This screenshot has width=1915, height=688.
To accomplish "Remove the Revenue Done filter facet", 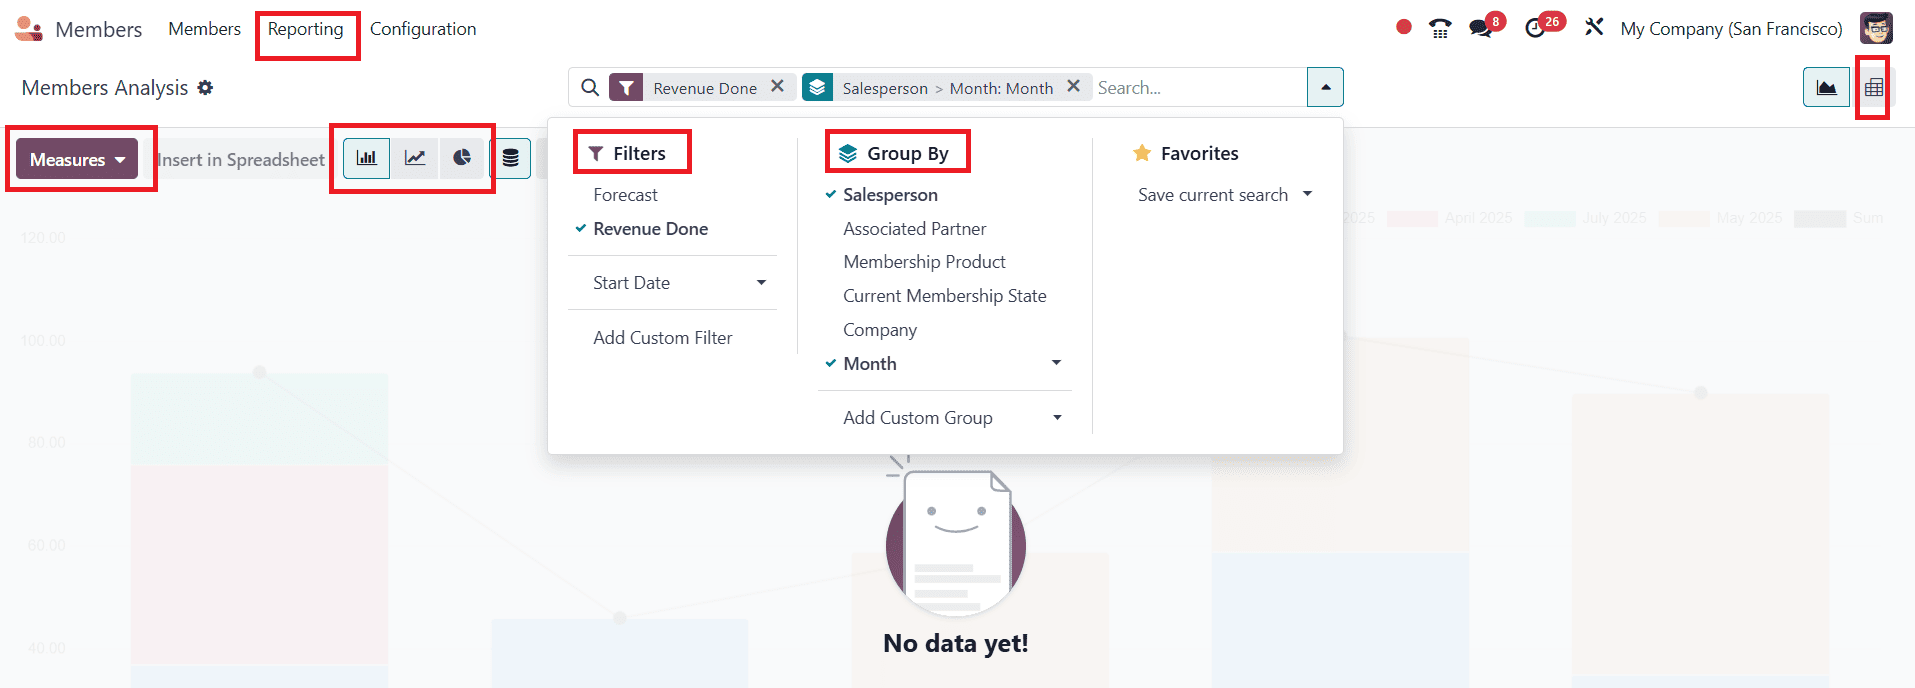I will tap(777, 87).
